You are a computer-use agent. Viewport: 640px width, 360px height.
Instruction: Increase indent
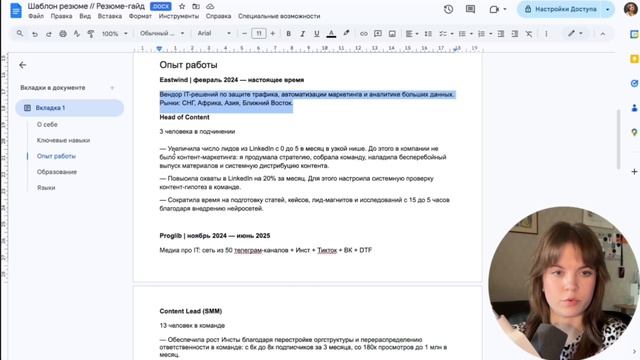pos(515,33)
